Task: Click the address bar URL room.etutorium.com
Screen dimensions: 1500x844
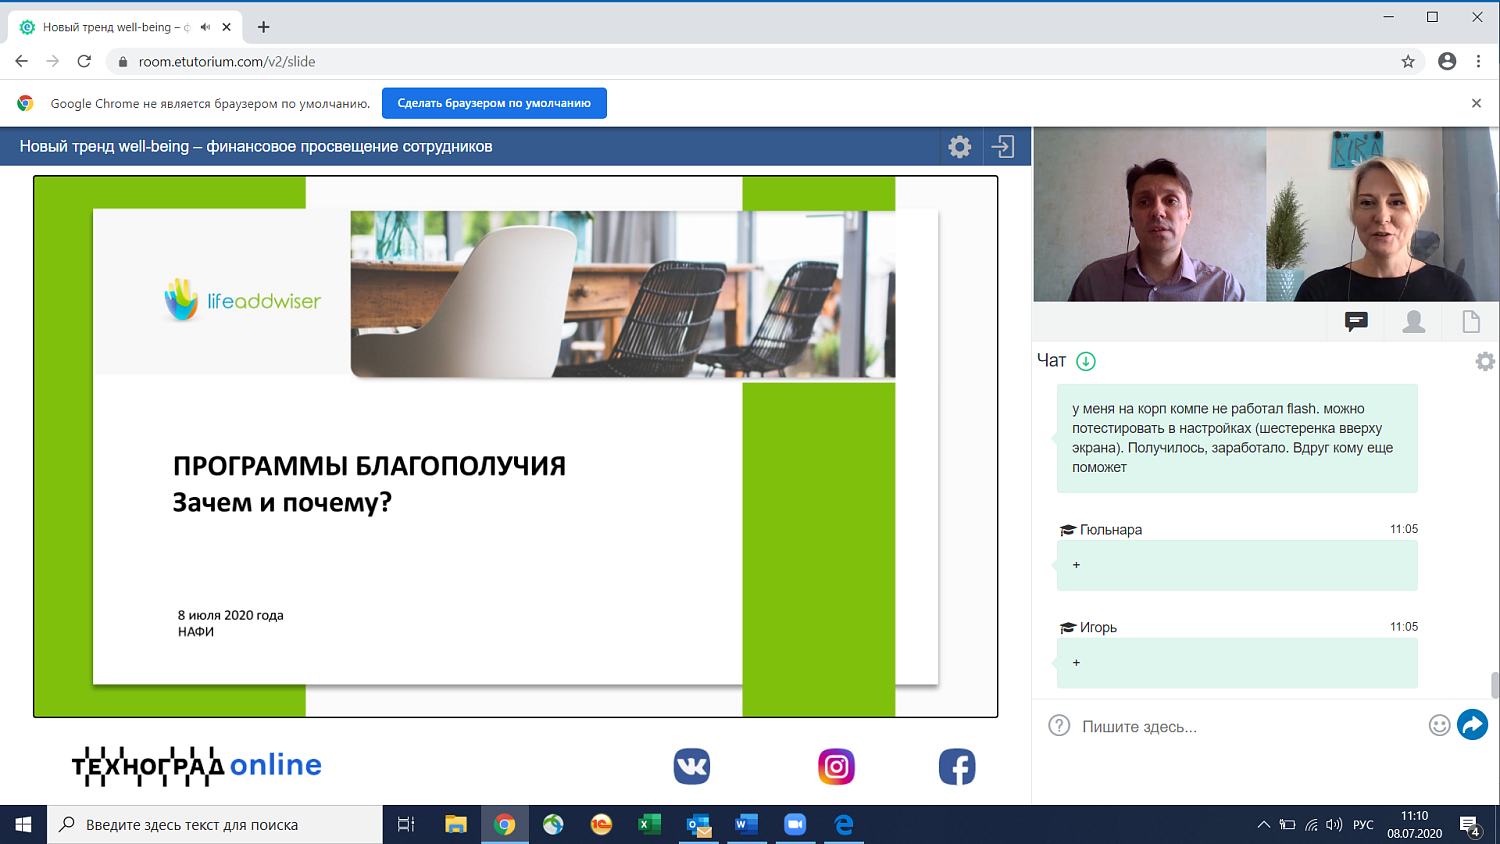Action: [227, 62]
